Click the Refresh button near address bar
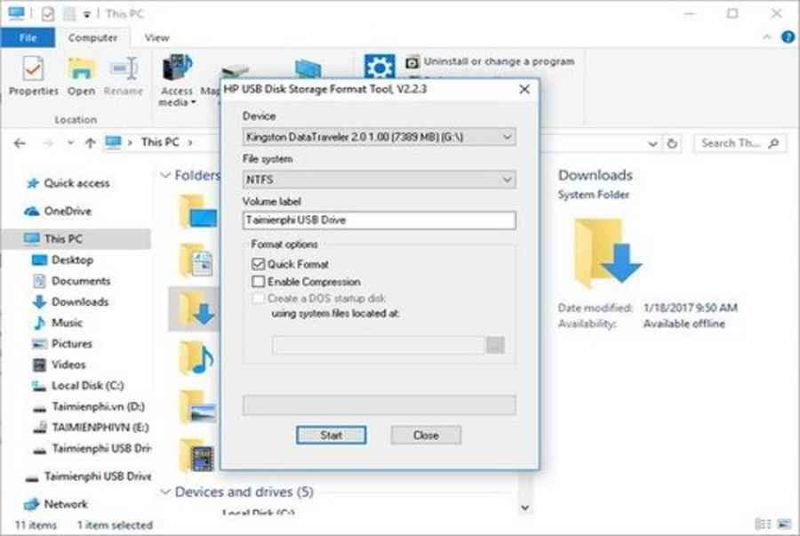This screenshot has height=536, width=800. (672, 144)
